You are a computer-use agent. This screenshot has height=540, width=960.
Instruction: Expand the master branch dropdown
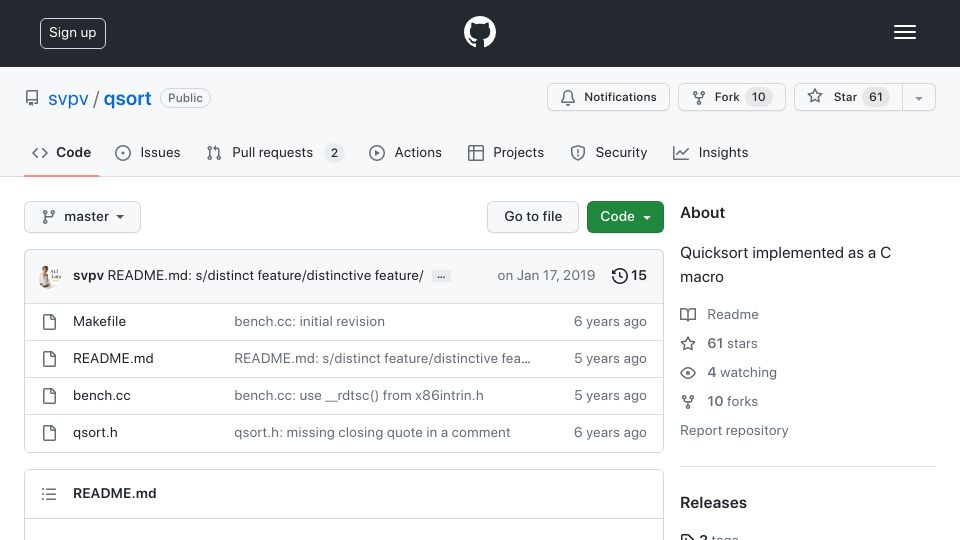click(83, 217)
